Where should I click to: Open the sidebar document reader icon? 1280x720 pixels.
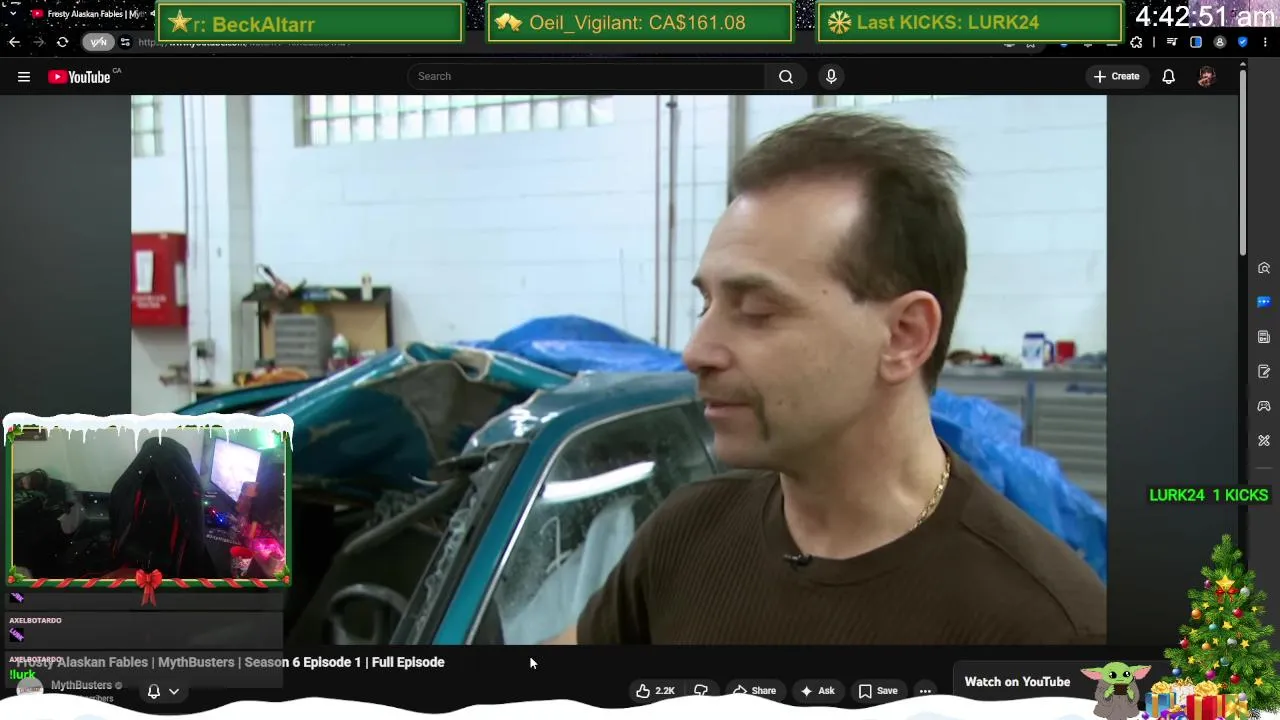(1264, 337)
